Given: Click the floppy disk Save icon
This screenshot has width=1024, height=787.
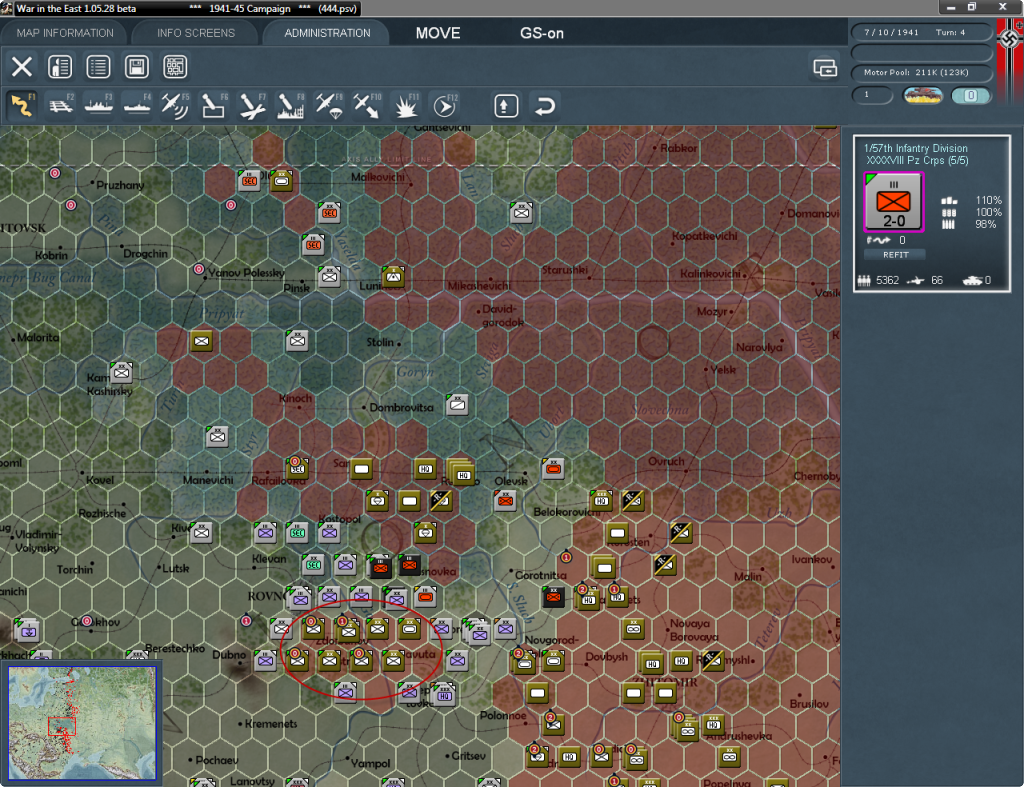Looking at the screenshot, I should tap(136, 67).
